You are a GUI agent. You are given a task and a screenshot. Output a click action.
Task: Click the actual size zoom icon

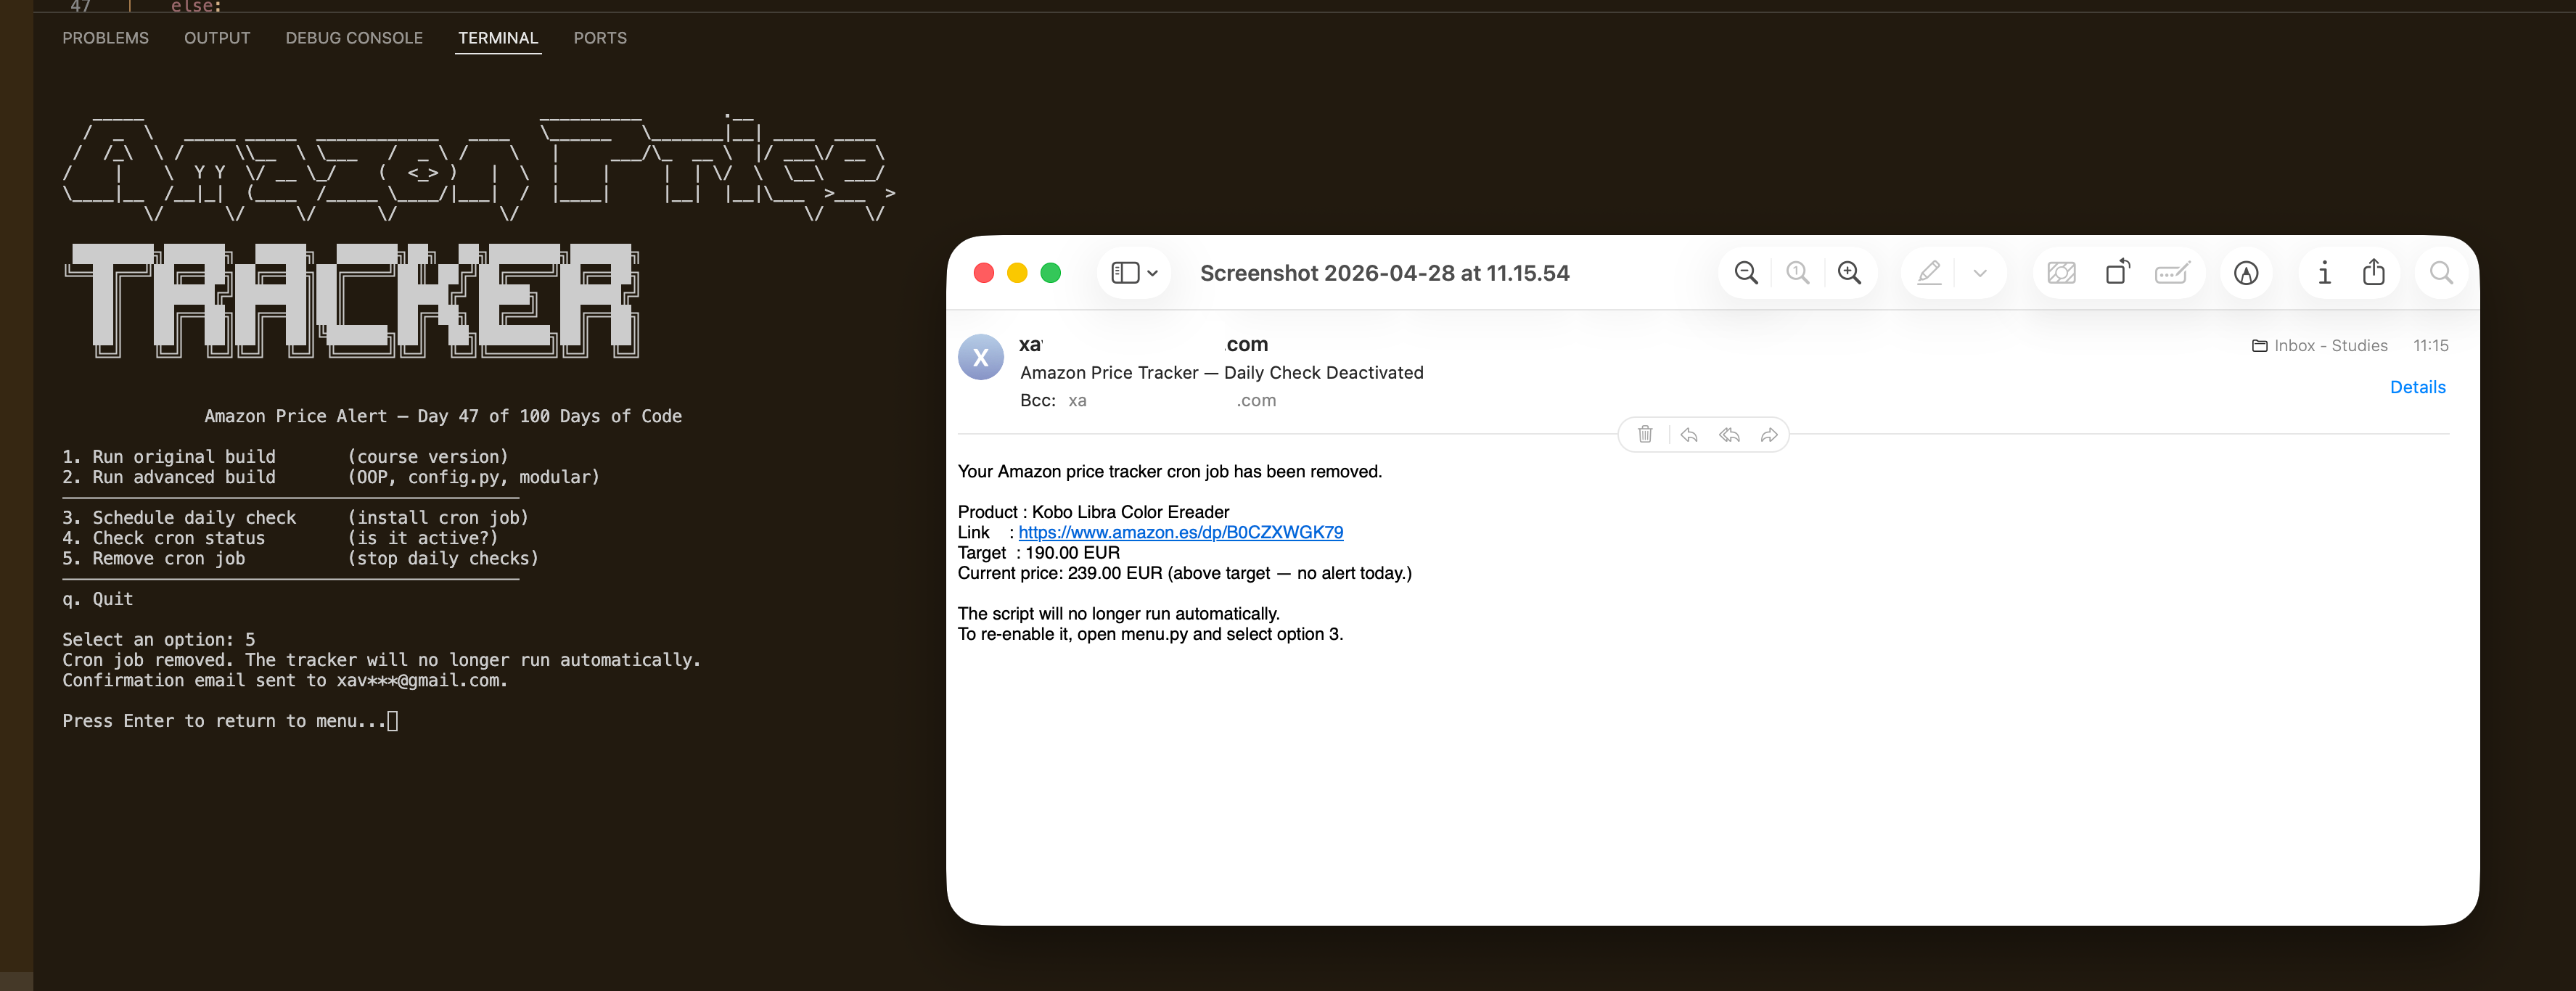1798,273
